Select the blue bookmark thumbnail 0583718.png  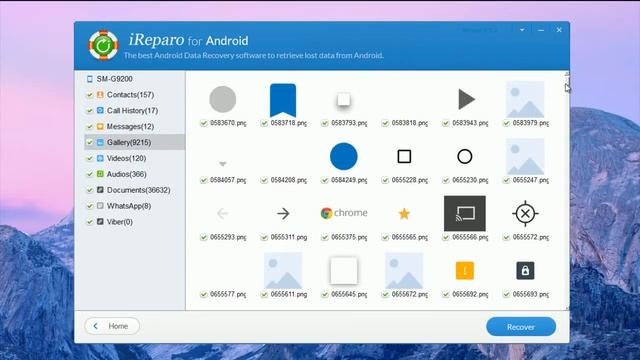(x=283, y=100)
